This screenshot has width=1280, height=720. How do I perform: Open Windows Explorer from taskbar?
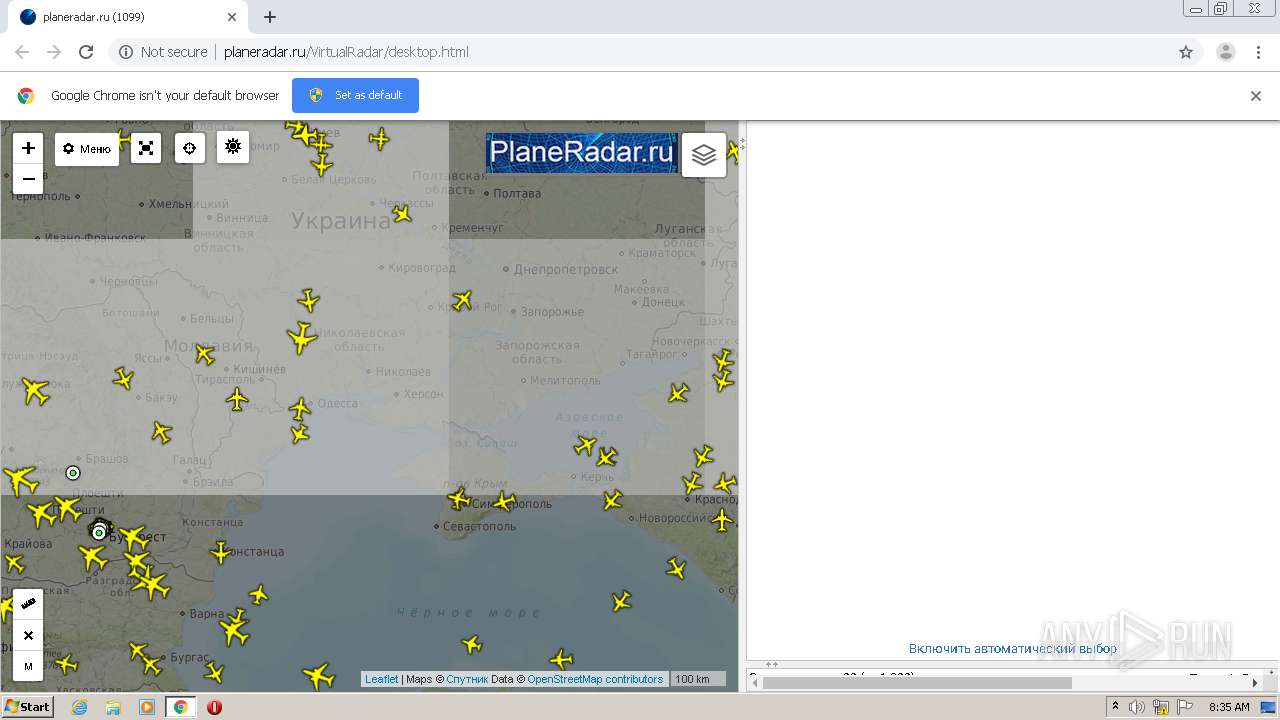[x=113, y=707]
